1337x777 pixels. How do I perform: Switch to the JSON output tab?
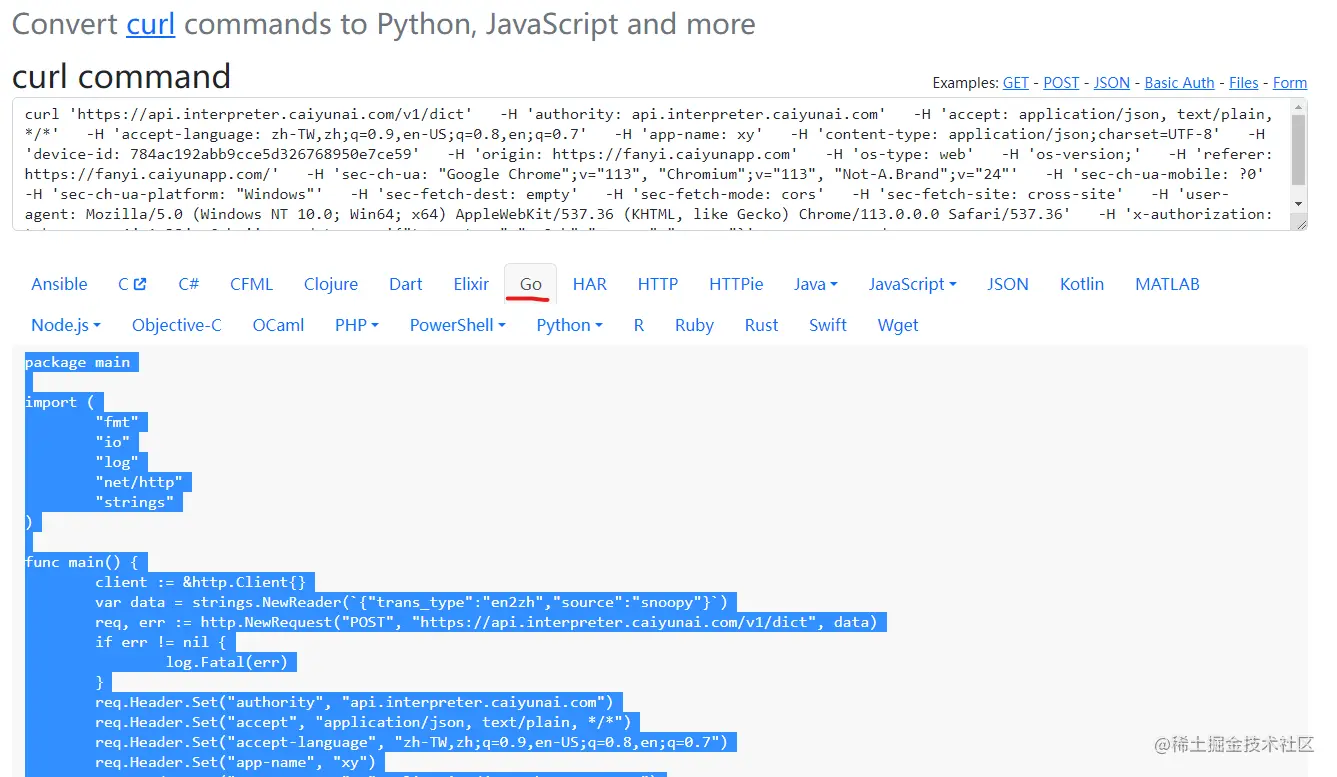1008,284
